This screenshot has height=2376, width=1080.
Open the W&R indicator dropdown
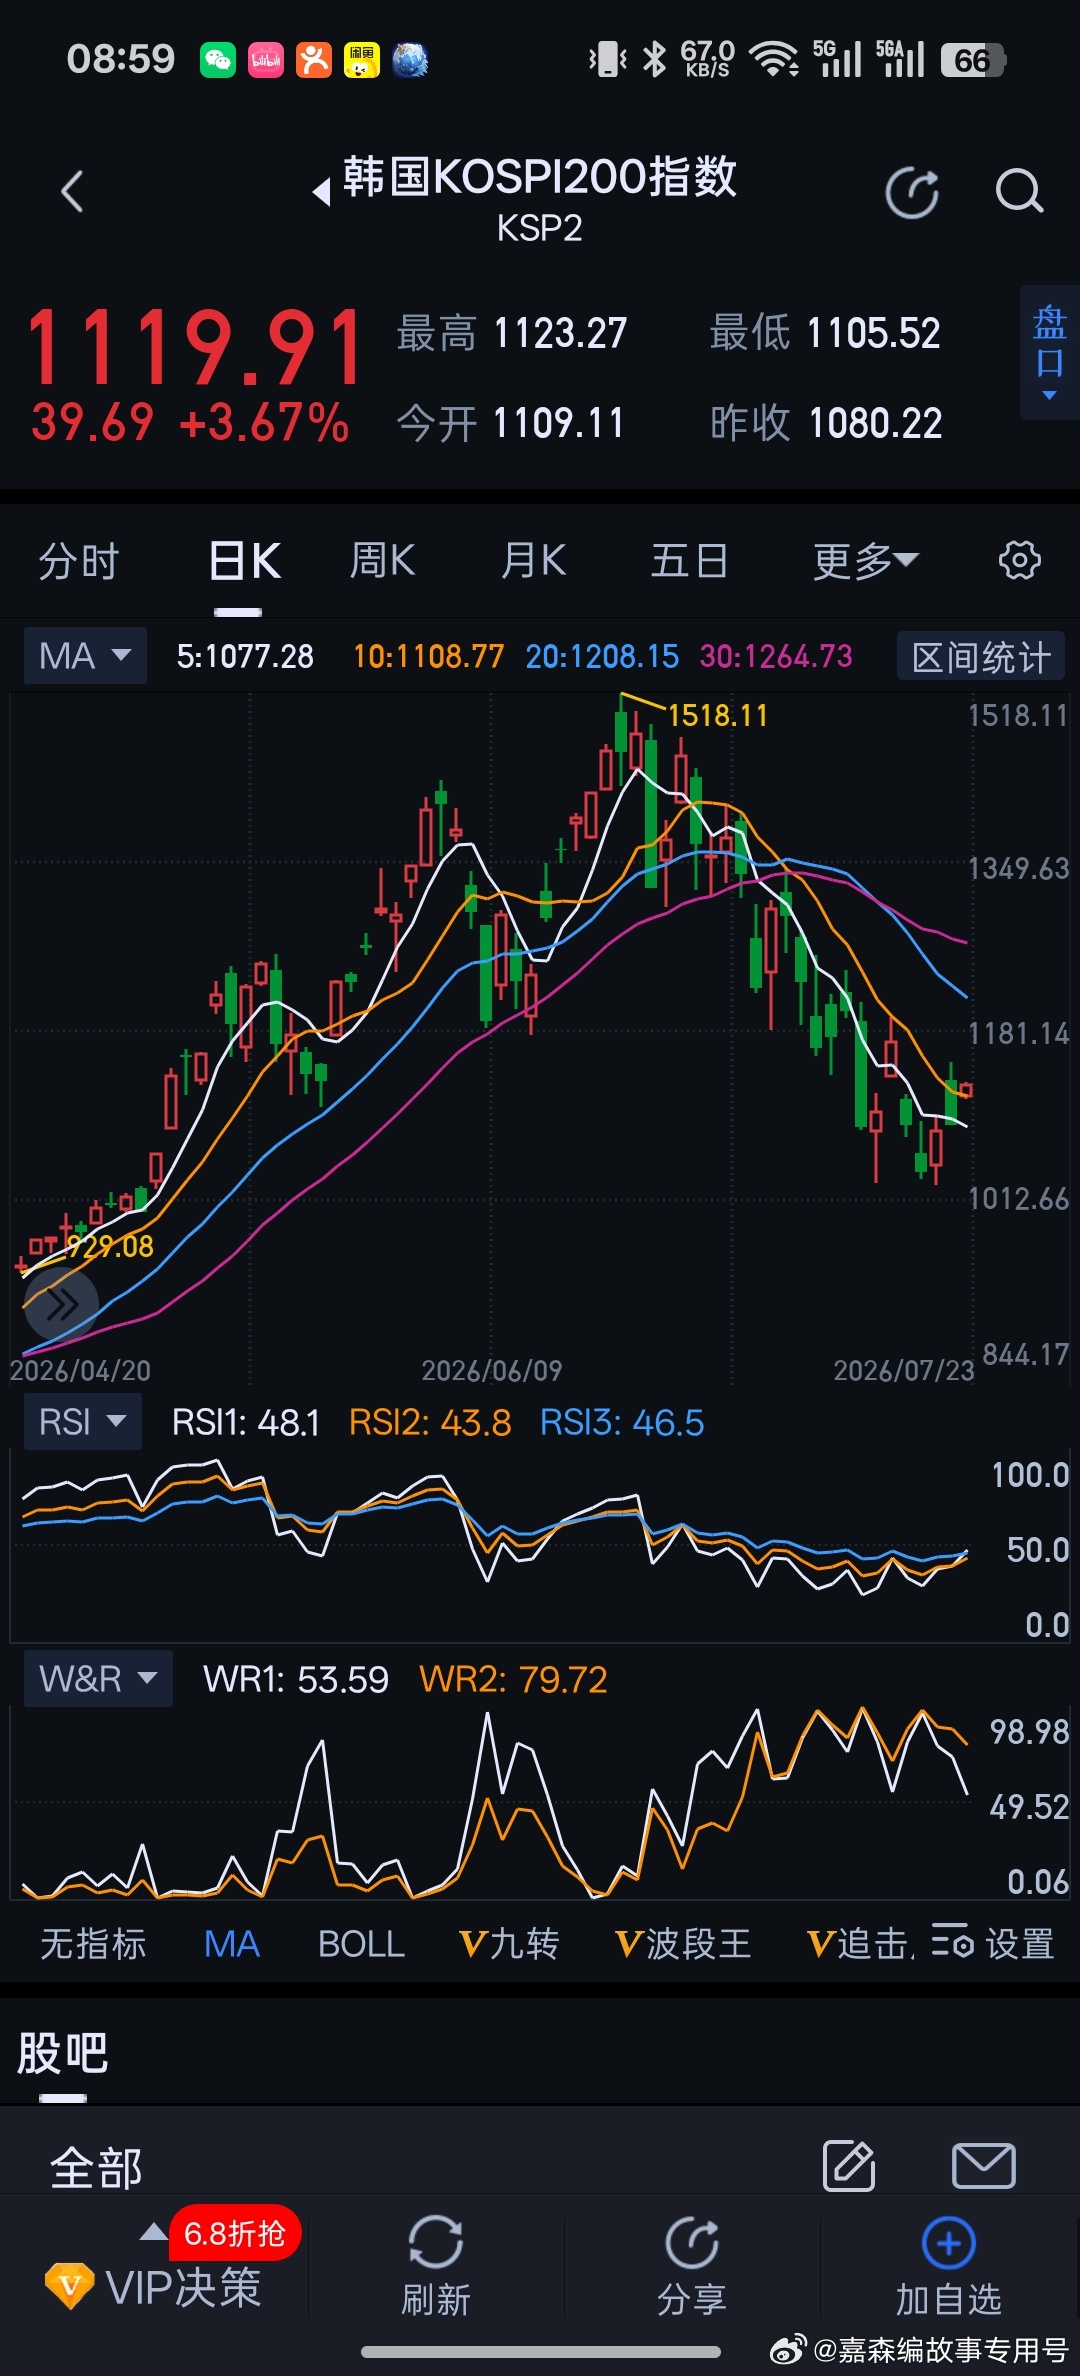tap(98, 1678)
